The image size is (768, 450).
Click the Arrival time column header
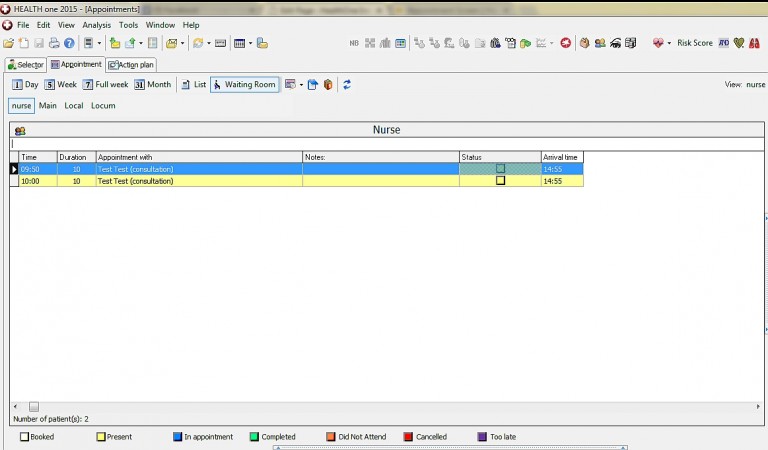[562, 157]
